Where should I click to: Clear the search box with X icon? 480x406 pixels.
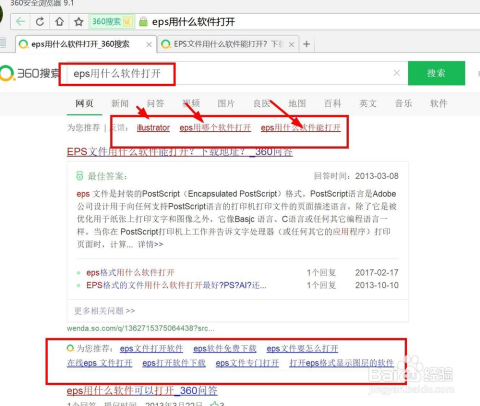[x=396, y=73]
